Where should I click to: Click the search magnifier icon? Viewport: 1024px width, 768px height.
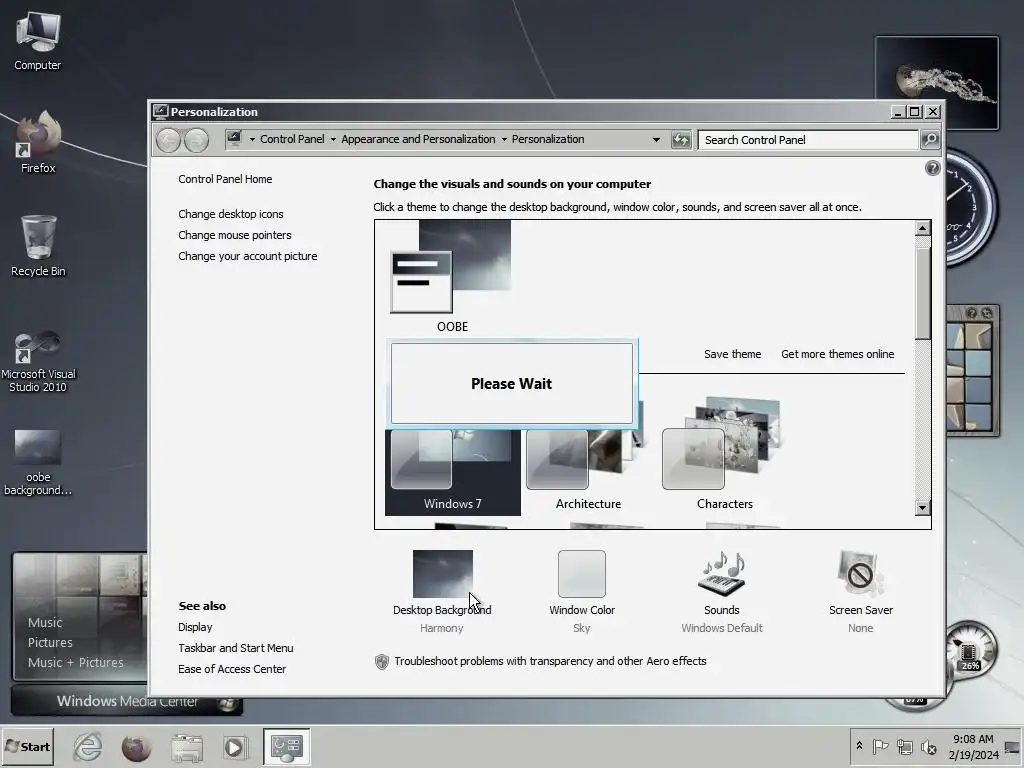point(930,140)
